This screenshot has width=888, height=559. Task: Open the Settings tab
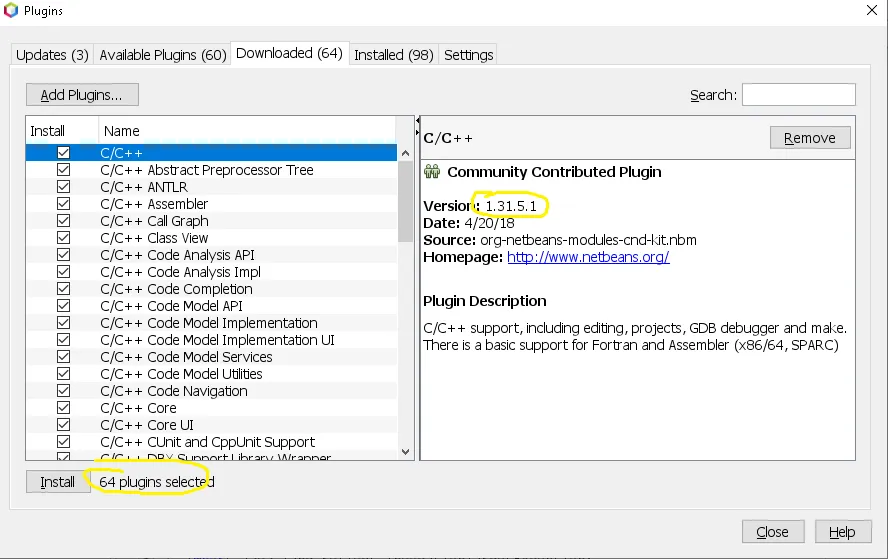click(x=468, y=55)
